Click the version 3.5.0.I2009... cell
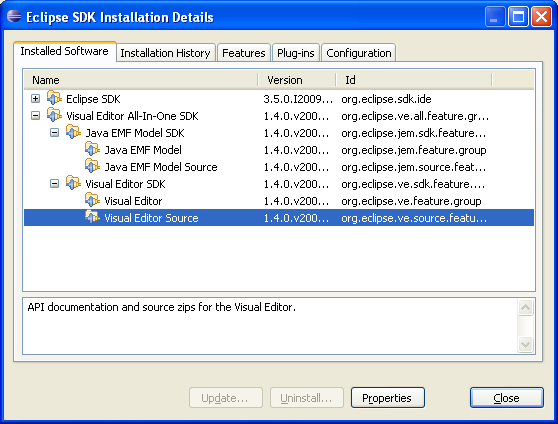 [x=298, y=99]
